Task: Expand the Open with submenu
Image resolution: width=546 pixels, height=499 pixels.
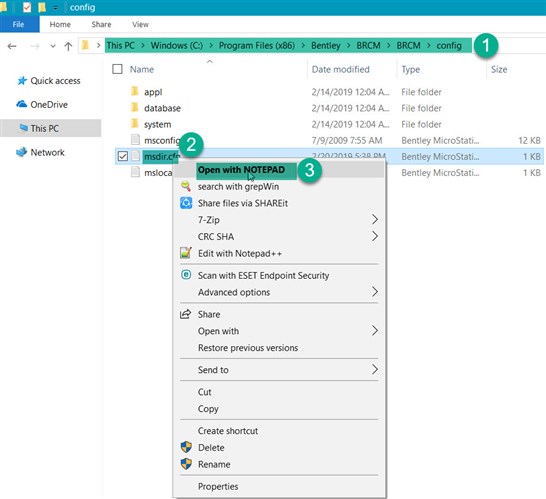Action: [279, 331]
